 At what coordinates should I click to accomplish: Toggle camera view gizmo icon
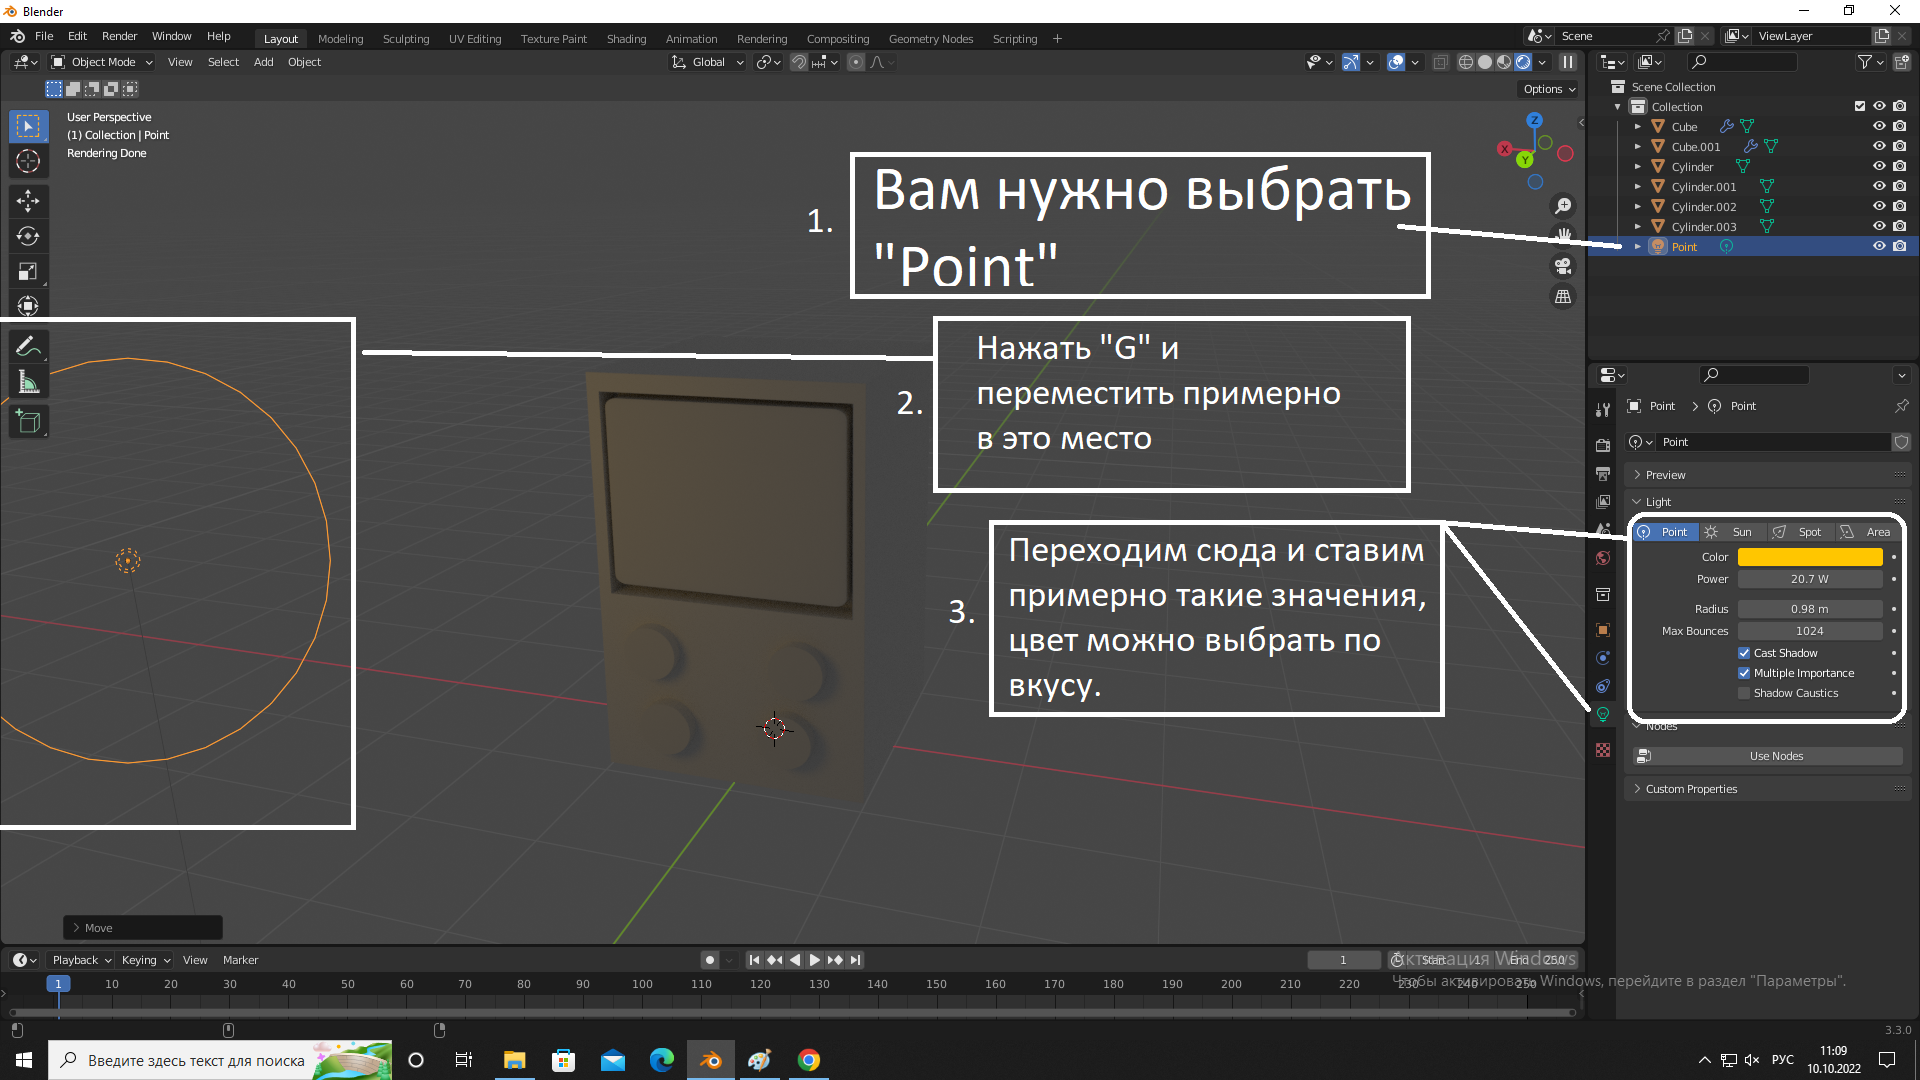[x=1562, y=266]
